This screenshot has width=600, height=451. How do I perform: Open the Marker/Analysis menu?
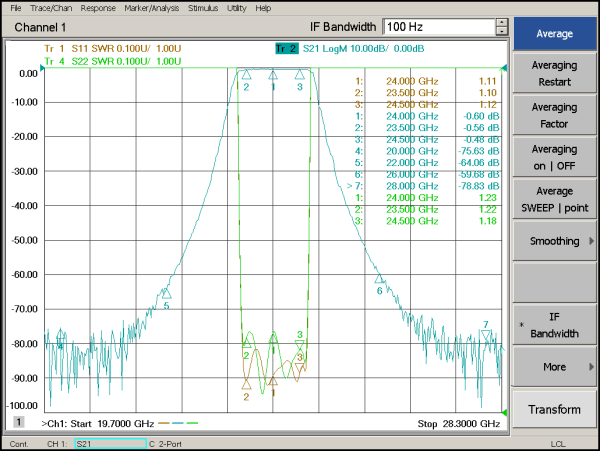pos(152,8)
